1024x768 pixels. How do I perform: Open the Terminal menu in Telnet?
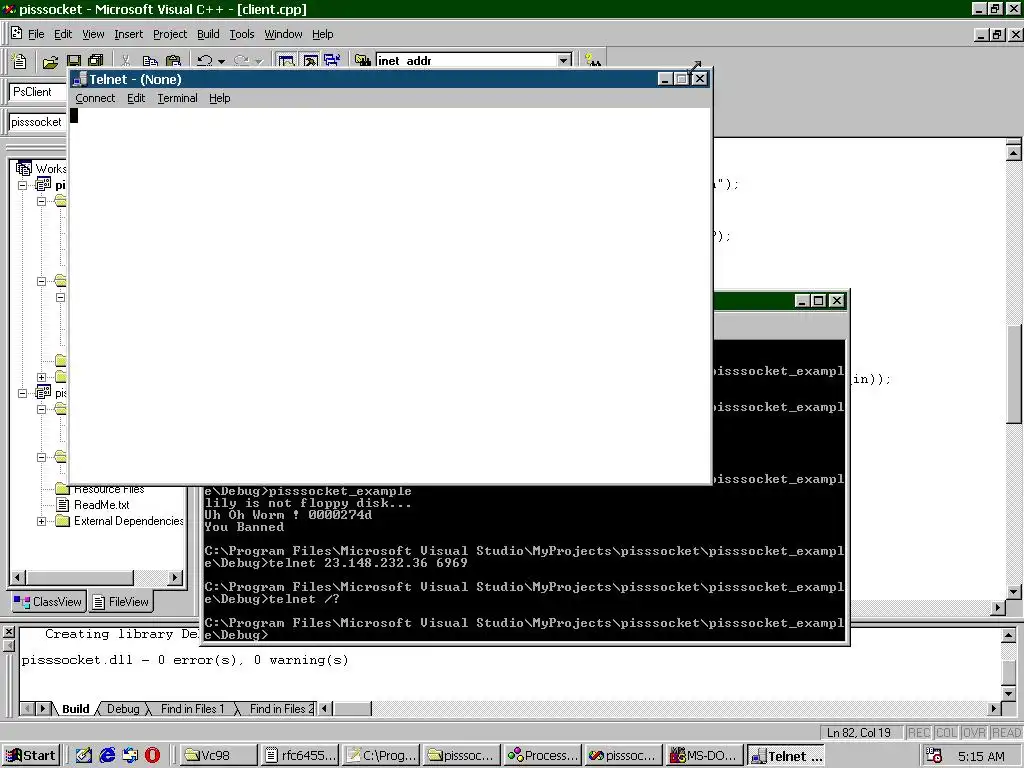click(x=177, y=98)
